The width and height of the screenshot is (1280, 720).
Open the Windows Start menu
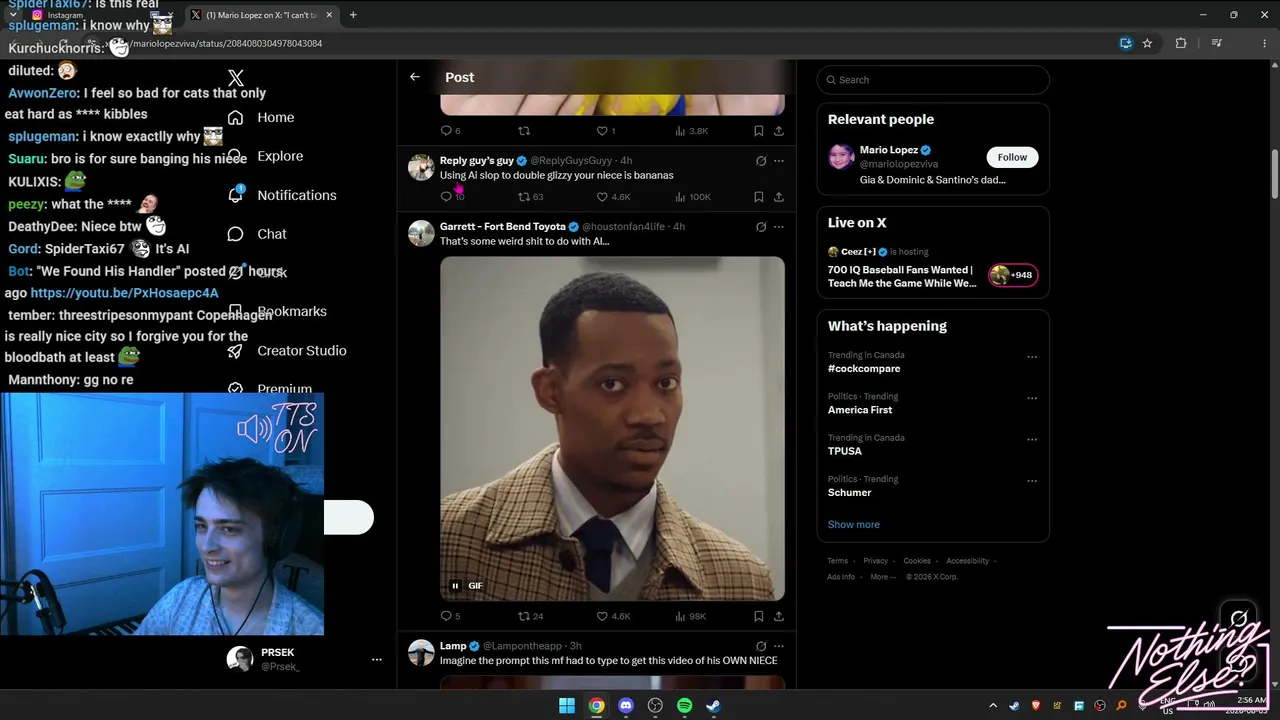[x=567, y=706]
